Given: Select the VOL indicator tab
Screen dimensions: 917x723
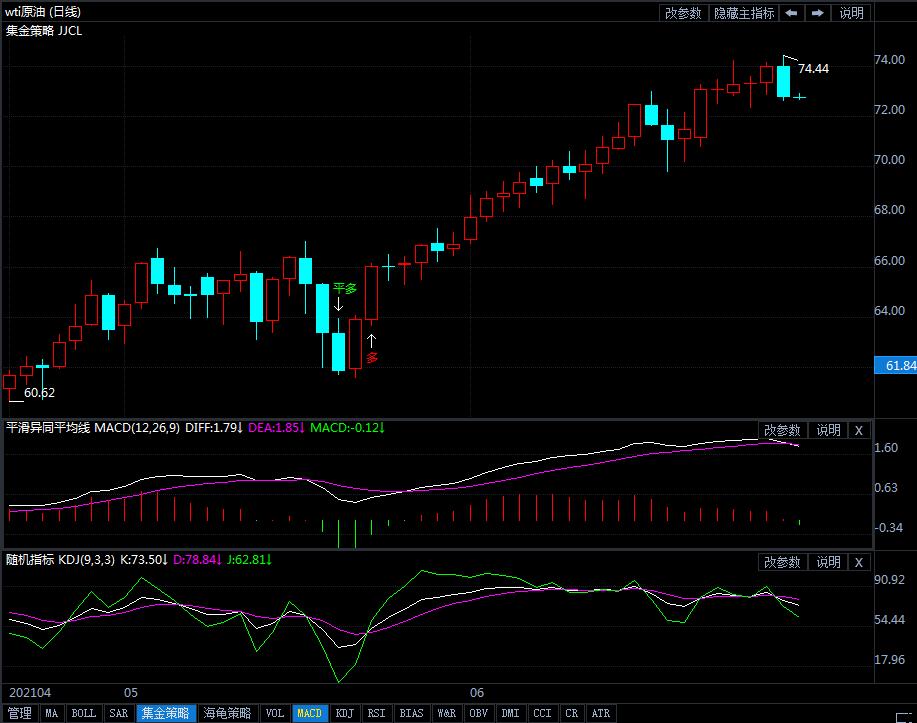Looking at the screenshot, I should click(275, 713).
